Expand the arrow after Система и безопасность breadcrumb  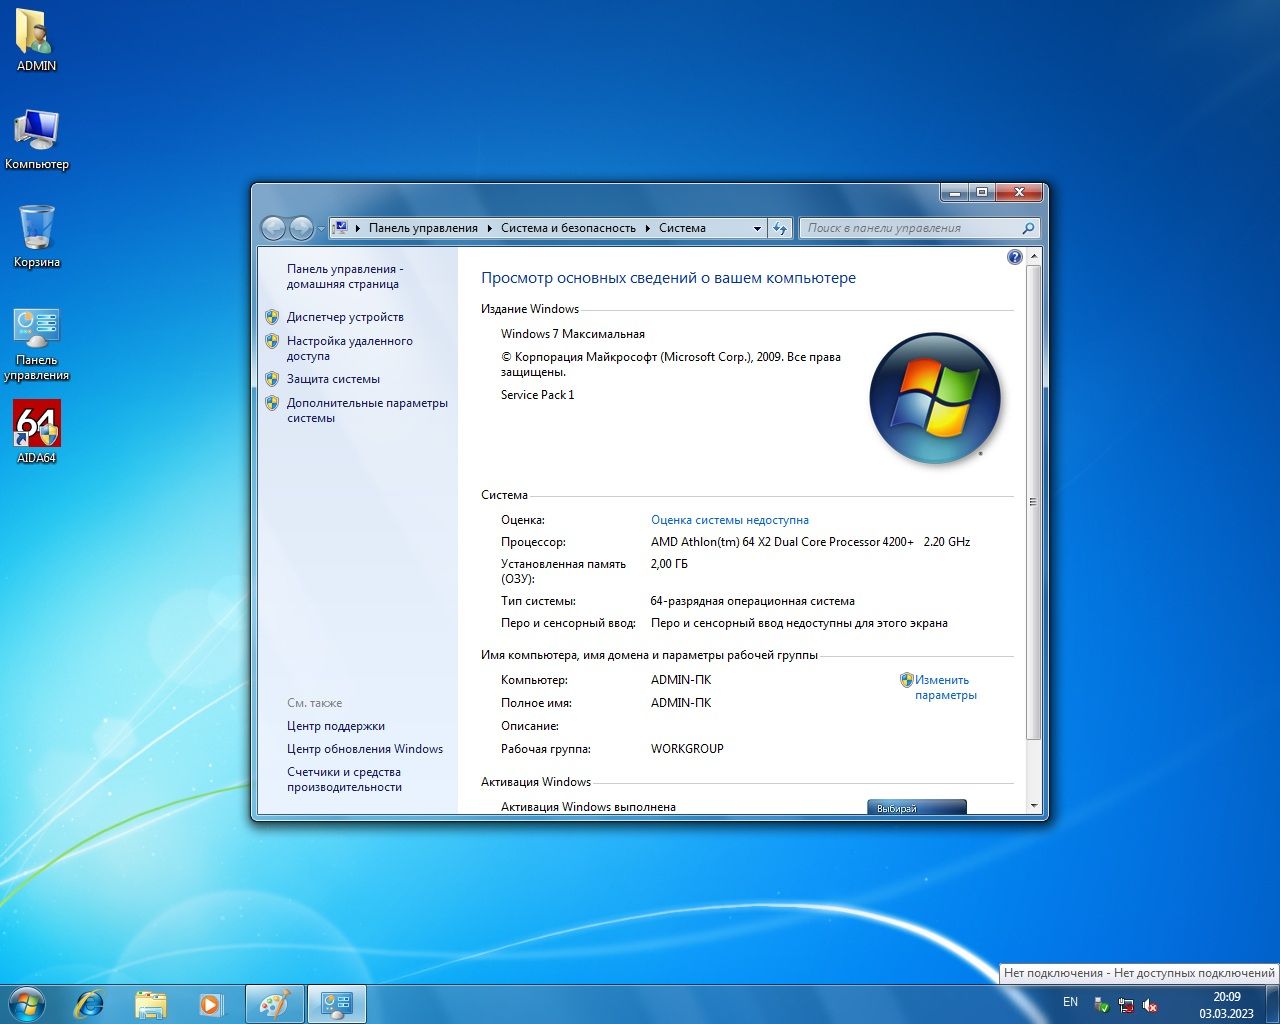[647, 228]
